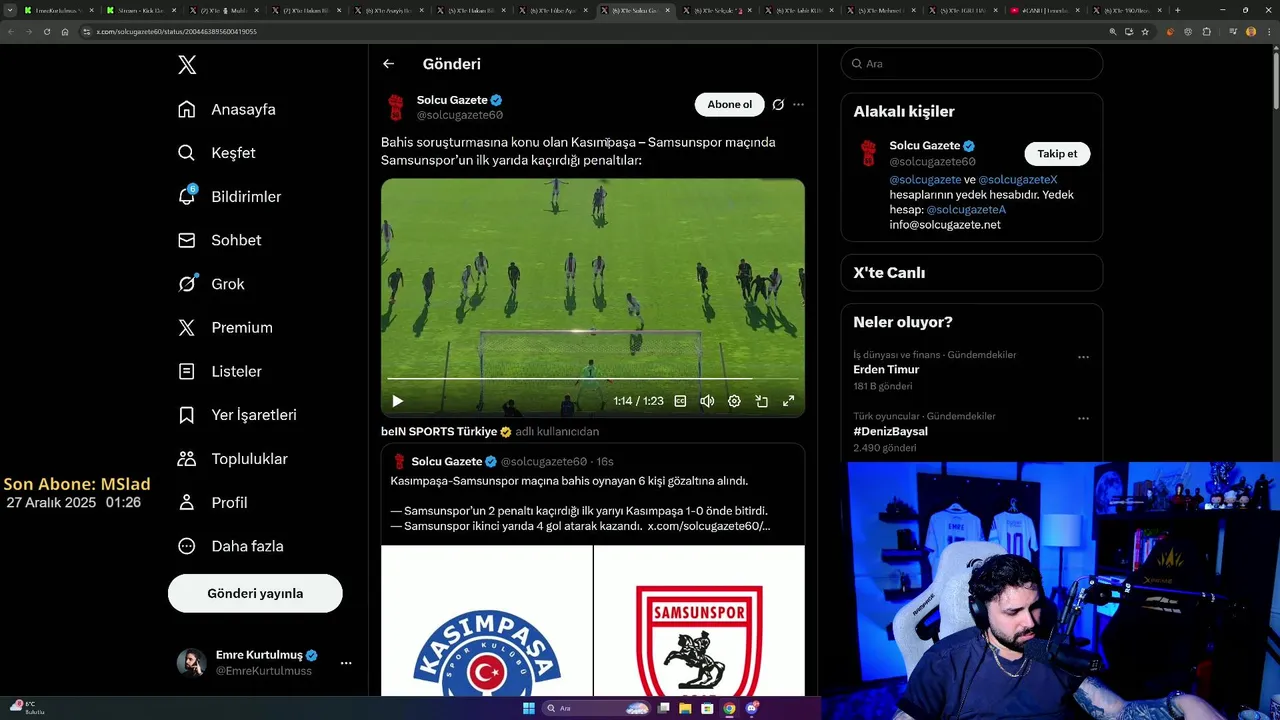The image size is (1280, 720).
Task: Open weather widget in taskbar
Action: tap(25, 708)
